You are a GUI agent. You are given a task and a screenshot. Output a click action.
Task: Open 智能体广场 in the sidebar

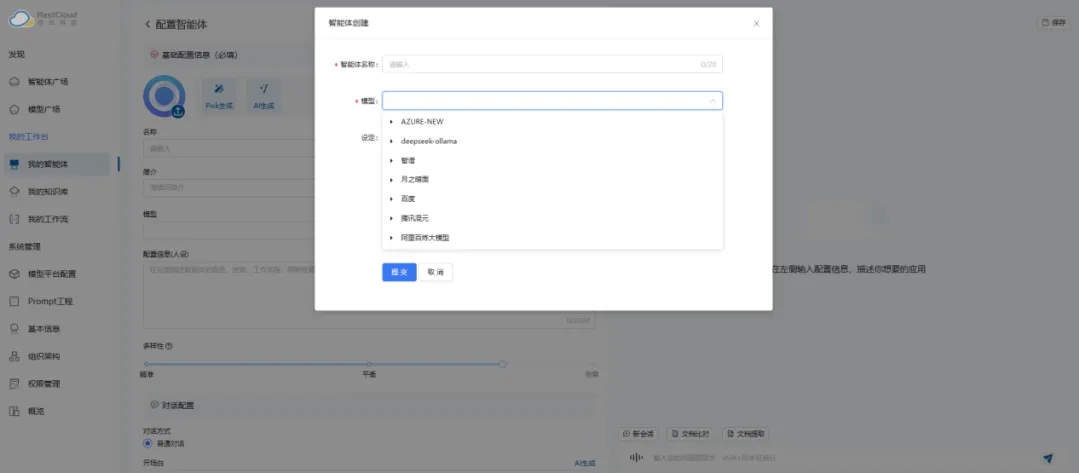tap(47, 81)
